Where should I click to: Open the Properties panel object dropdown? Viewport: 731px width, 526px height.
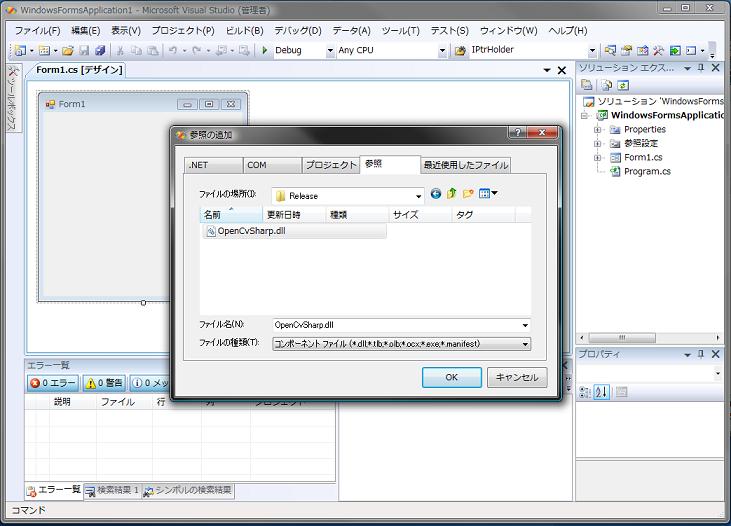718,374
